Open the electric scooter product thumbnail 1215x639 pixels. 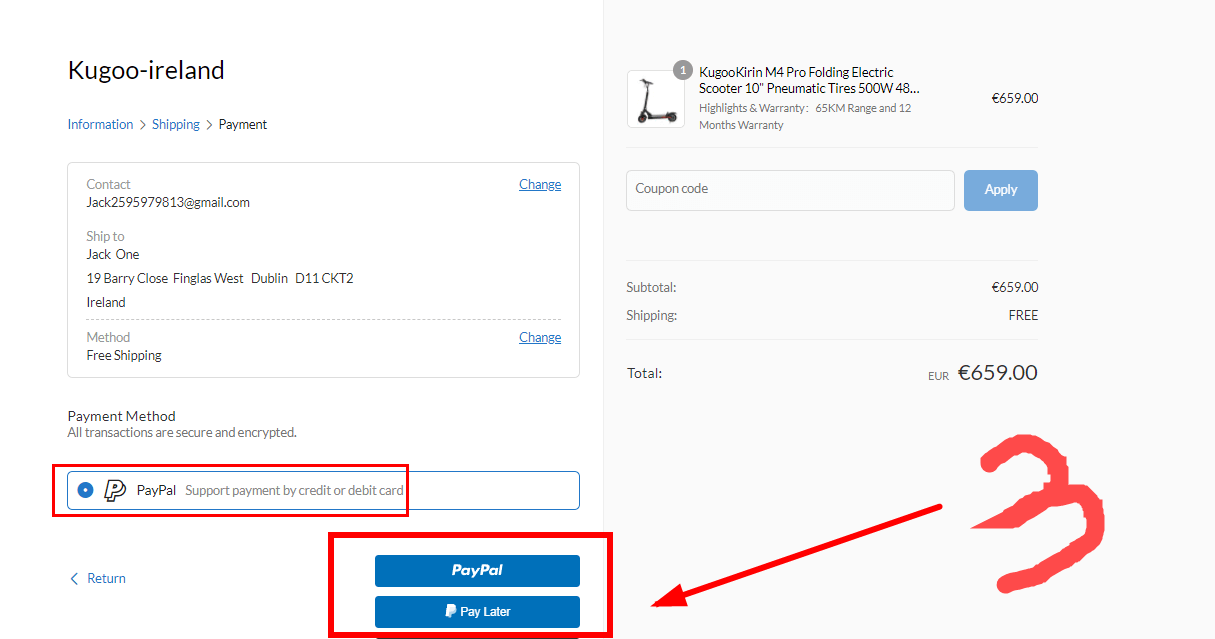coord(655,99)
